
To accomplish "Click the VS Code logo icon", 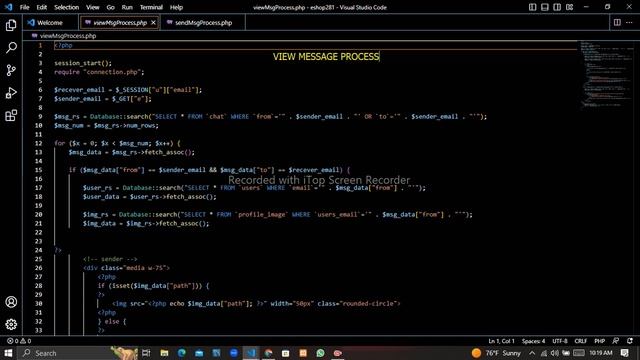I will [8, 7].
